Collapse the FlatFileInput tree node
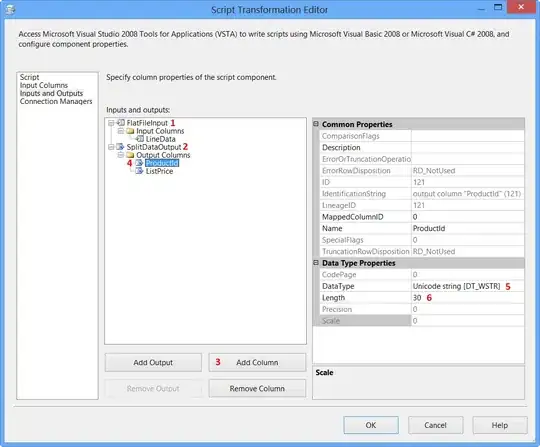Image resolution: width=540 pixels, height=447 pixels. coord(111,123)
